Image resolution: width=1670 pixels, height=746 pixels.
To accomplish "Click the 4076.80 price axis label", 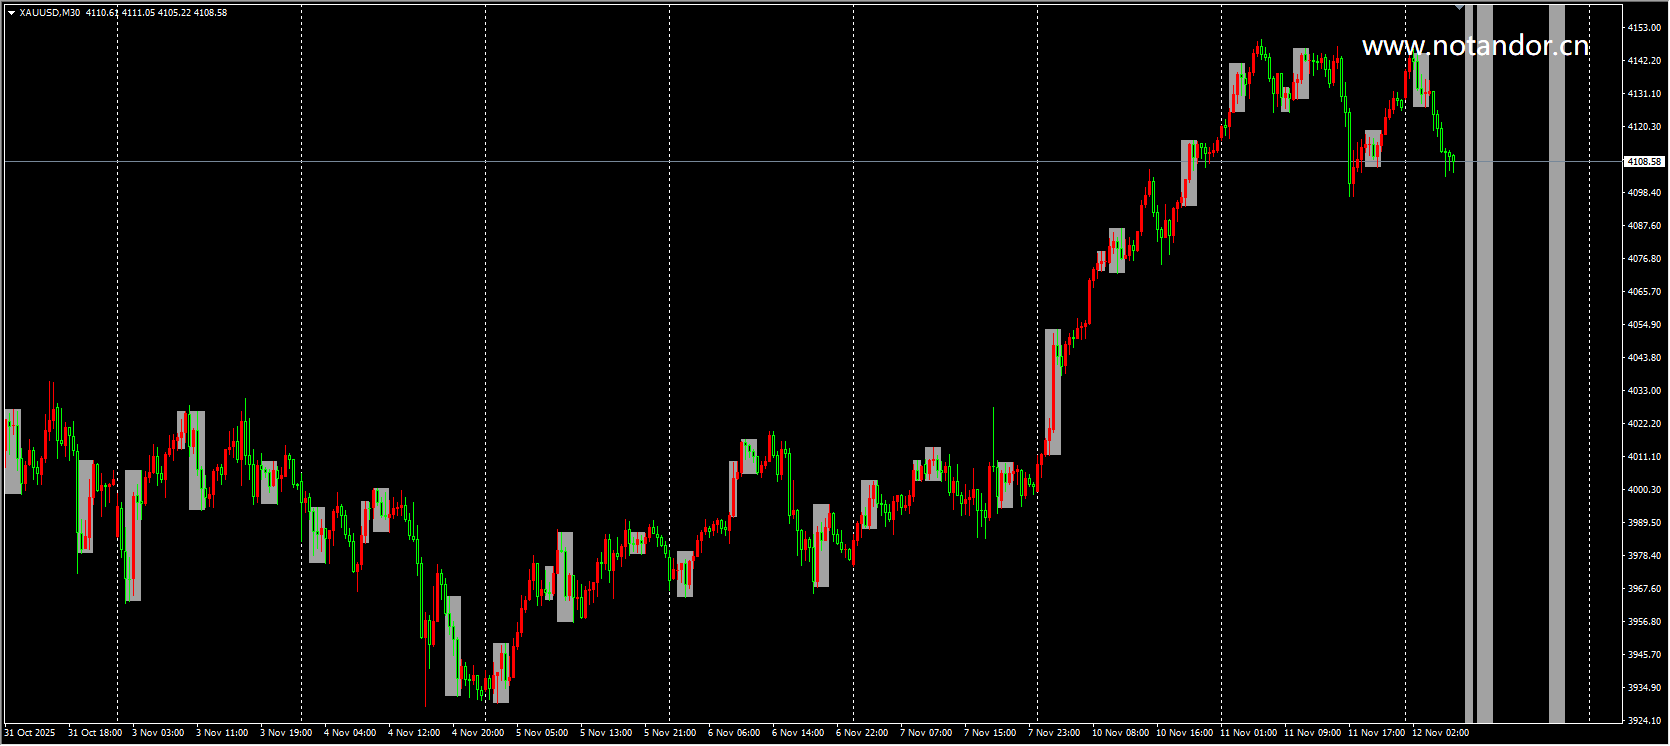I will point(1644,259).
